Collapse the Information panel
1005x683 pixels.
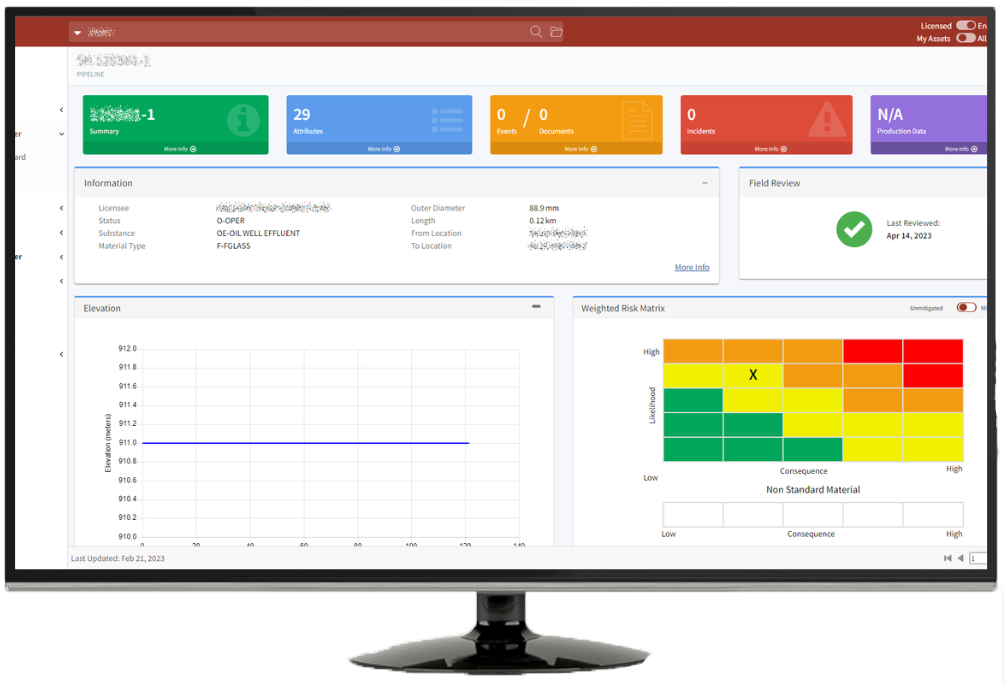[706, 182]
